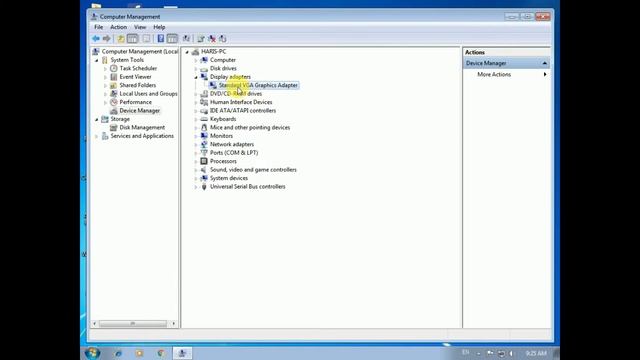Viewport: 640px width, 360px height.
Task: Click the Up One Level folder icon
Action: point(121,39)
